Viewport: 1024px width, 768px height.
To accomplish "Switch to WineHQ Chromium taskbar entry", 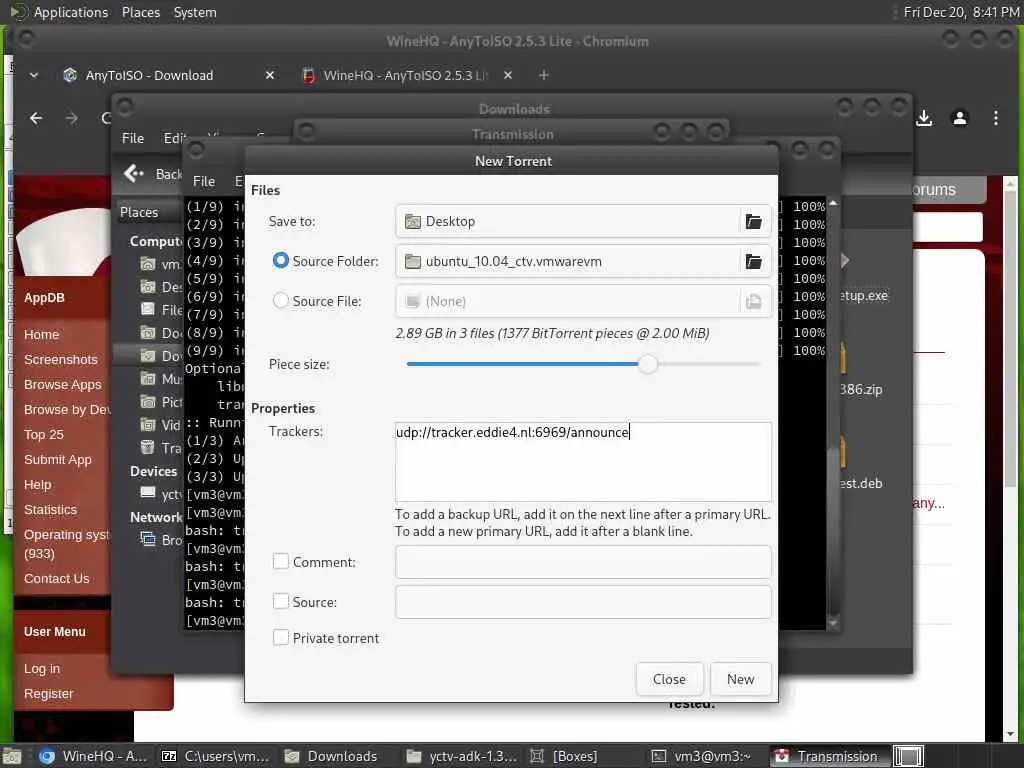I will [92, 756].
